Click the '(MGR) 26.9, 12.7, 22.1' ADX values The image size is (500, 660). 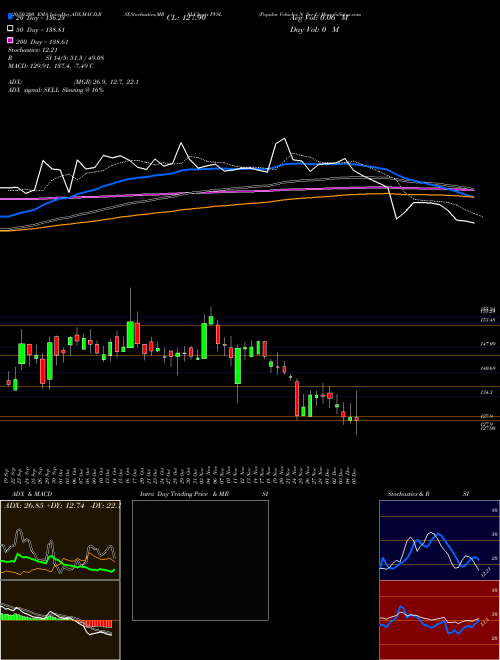tap(106, 82)
